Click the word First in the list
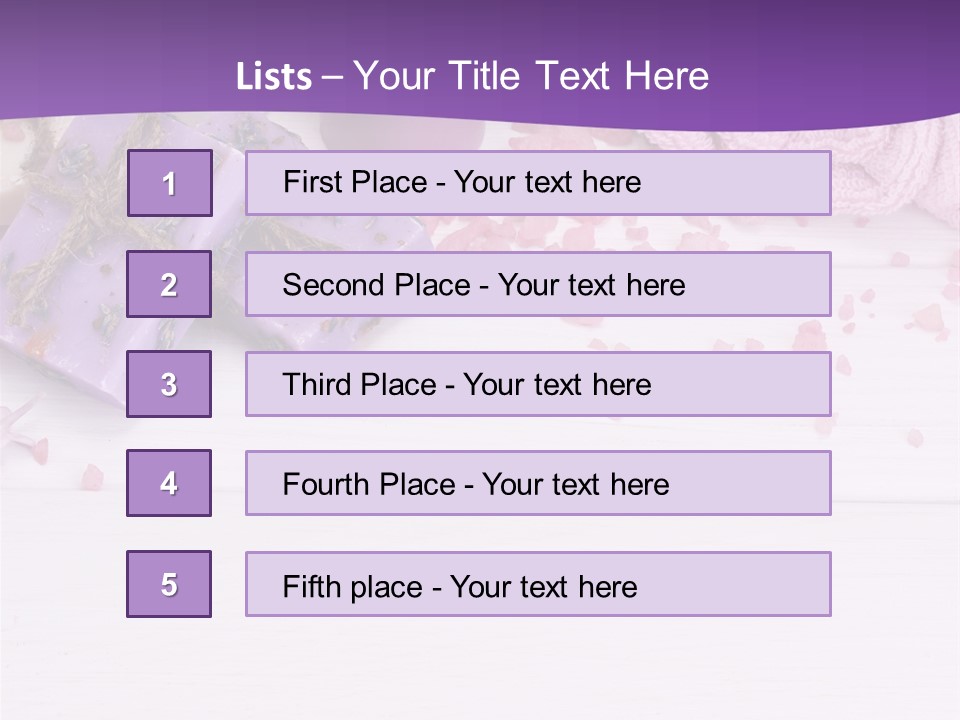This screenshot has height=720, width=960. click(x=312, y=182)
